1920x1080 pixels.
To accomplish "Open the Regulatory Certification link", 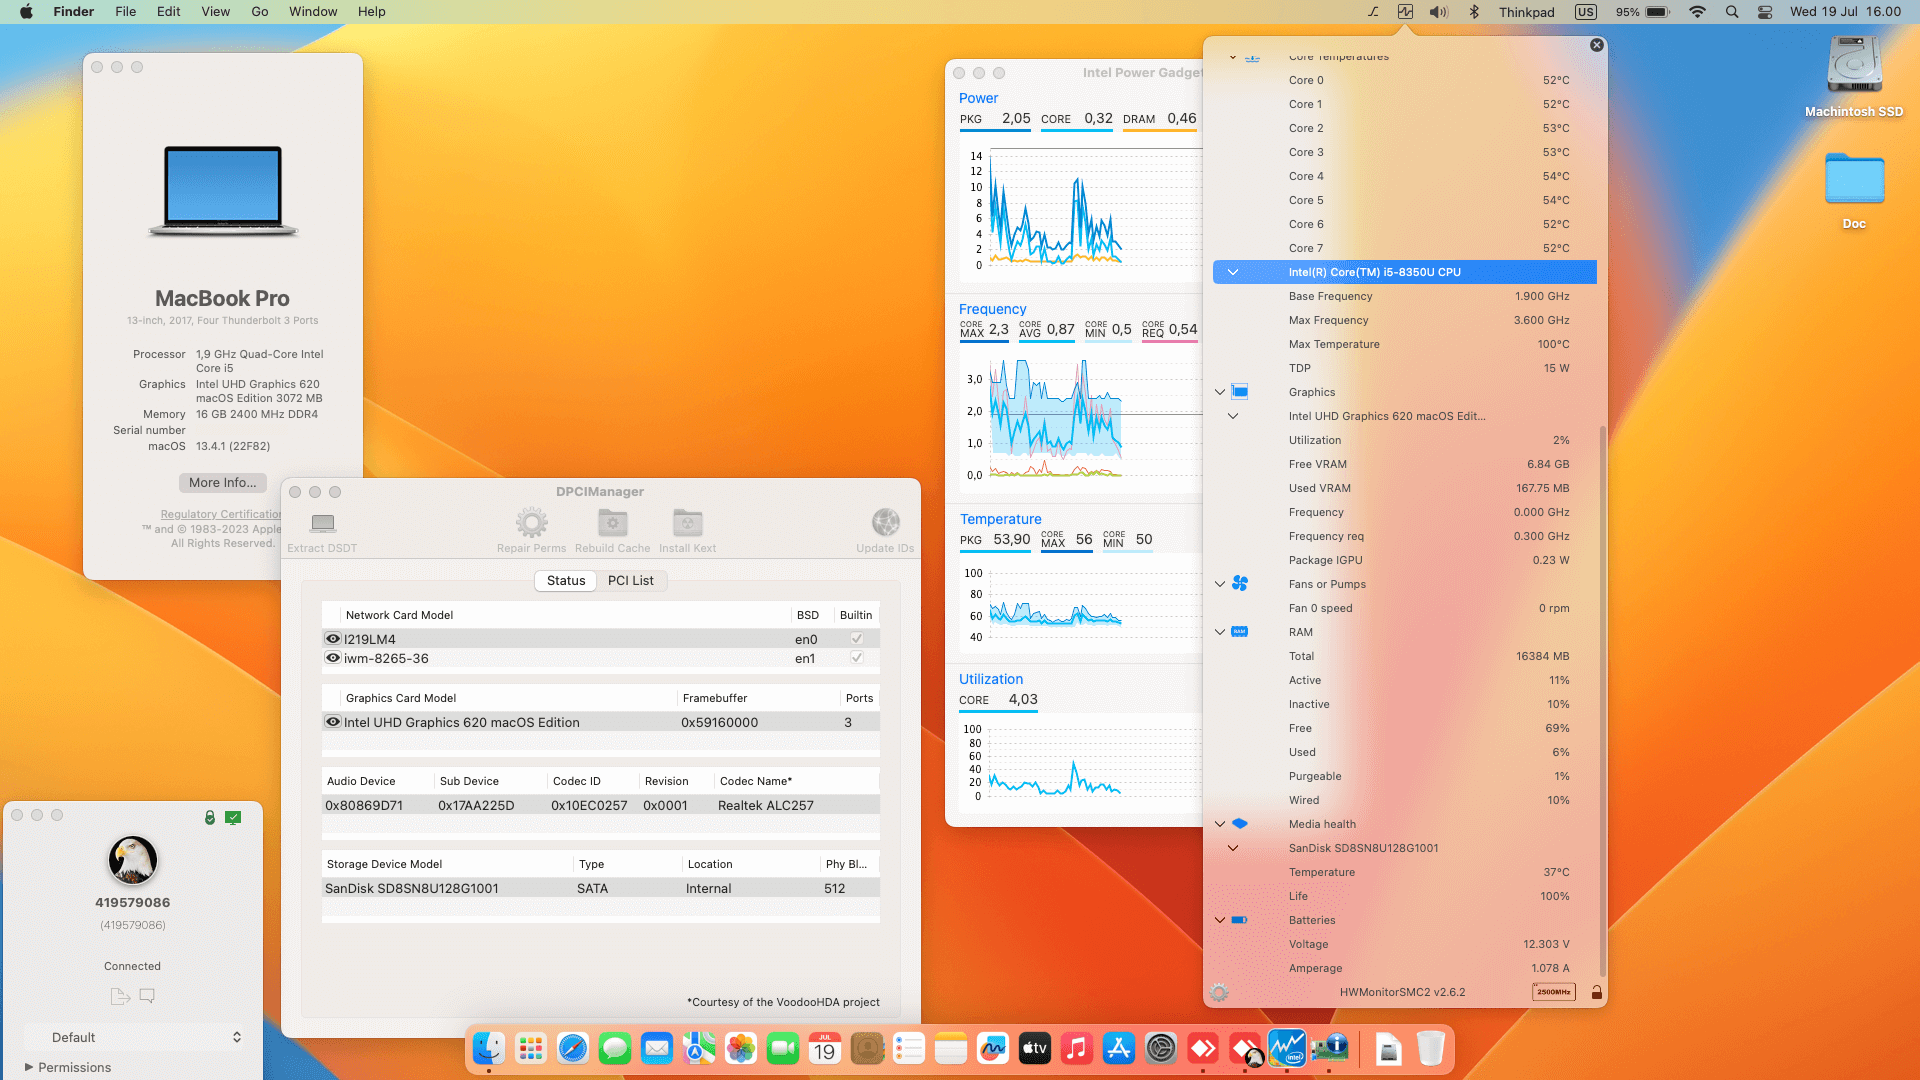I will click(x=221, y=514).
